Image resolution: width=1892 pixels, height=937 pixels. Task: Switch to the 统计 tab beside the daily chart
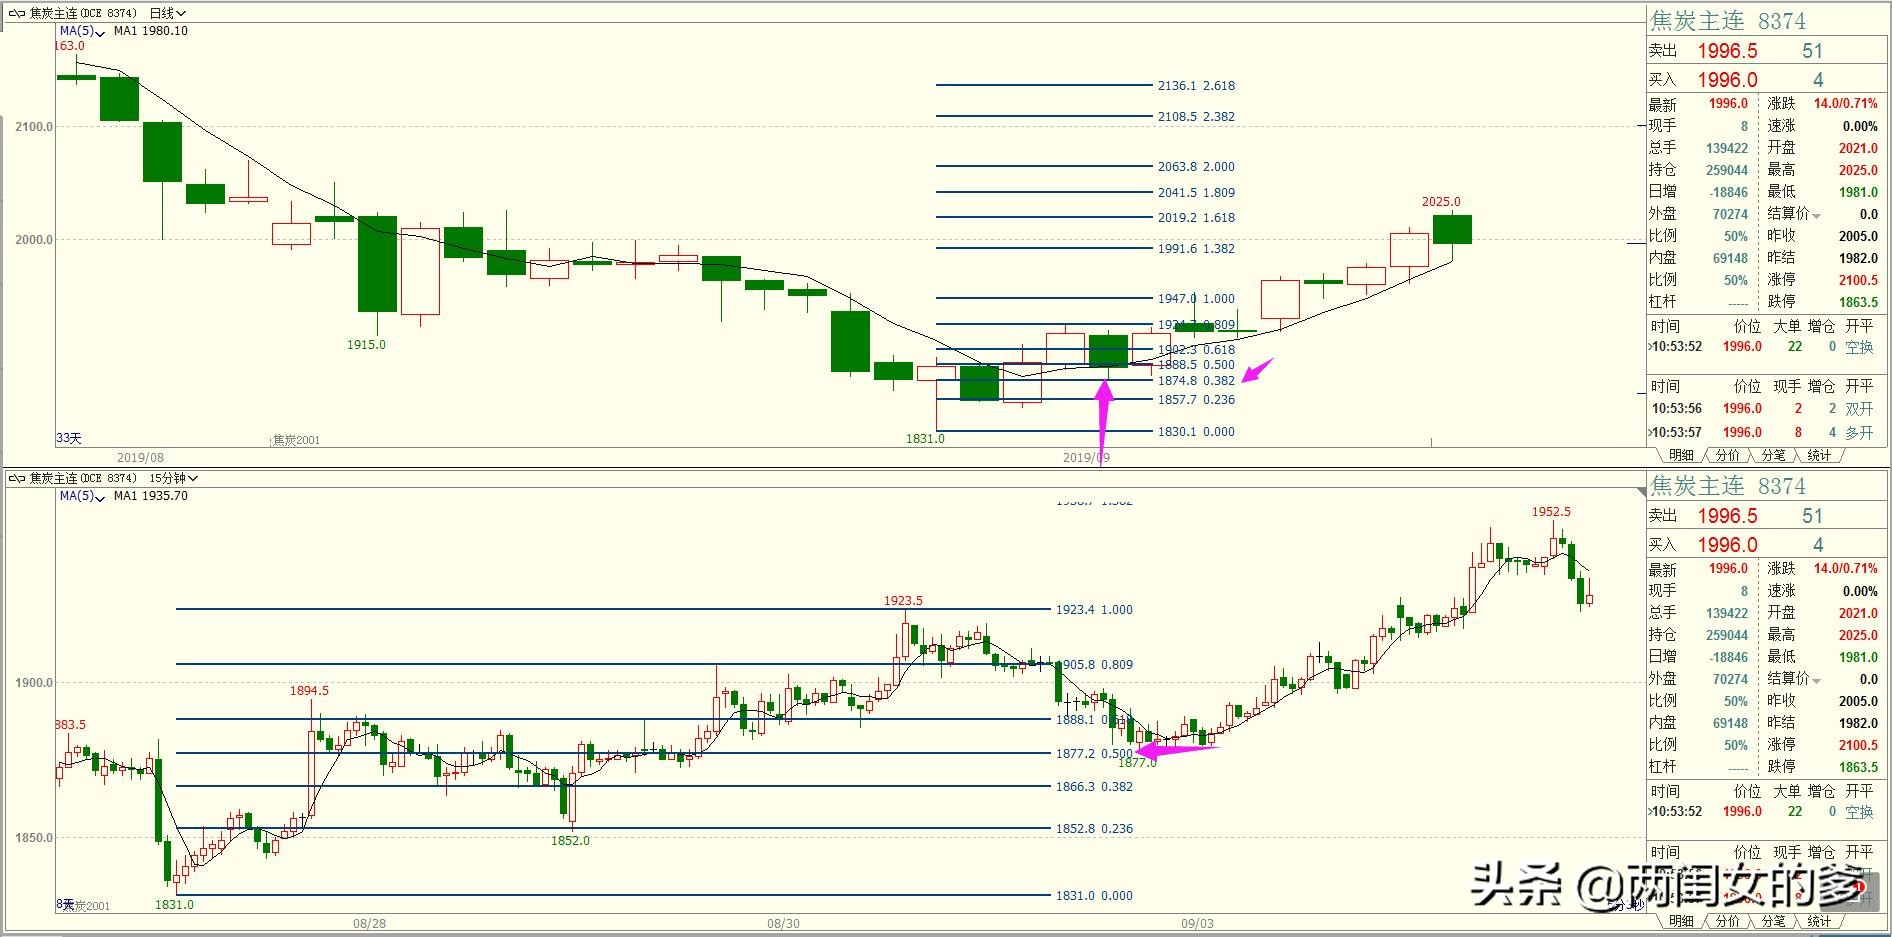(1819, 455)
